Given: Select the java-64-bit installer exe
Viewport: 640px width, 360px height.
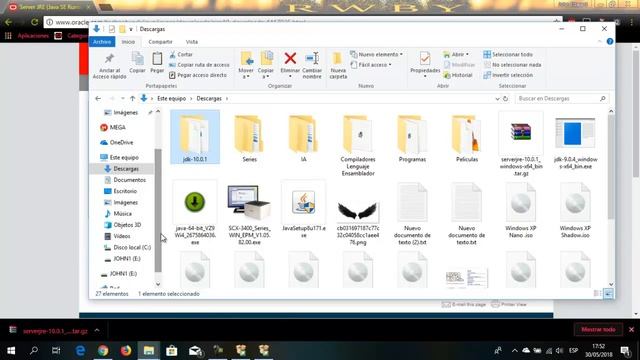Looking at the screenshot, I should pos(195,213).
